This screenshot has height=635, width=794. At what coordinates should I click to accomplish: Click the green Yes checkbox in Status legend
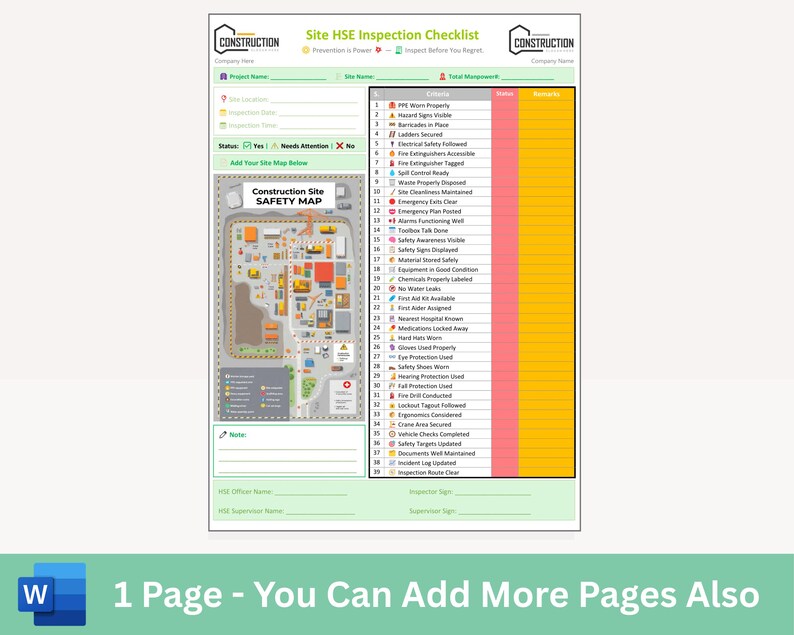point(247,146)
